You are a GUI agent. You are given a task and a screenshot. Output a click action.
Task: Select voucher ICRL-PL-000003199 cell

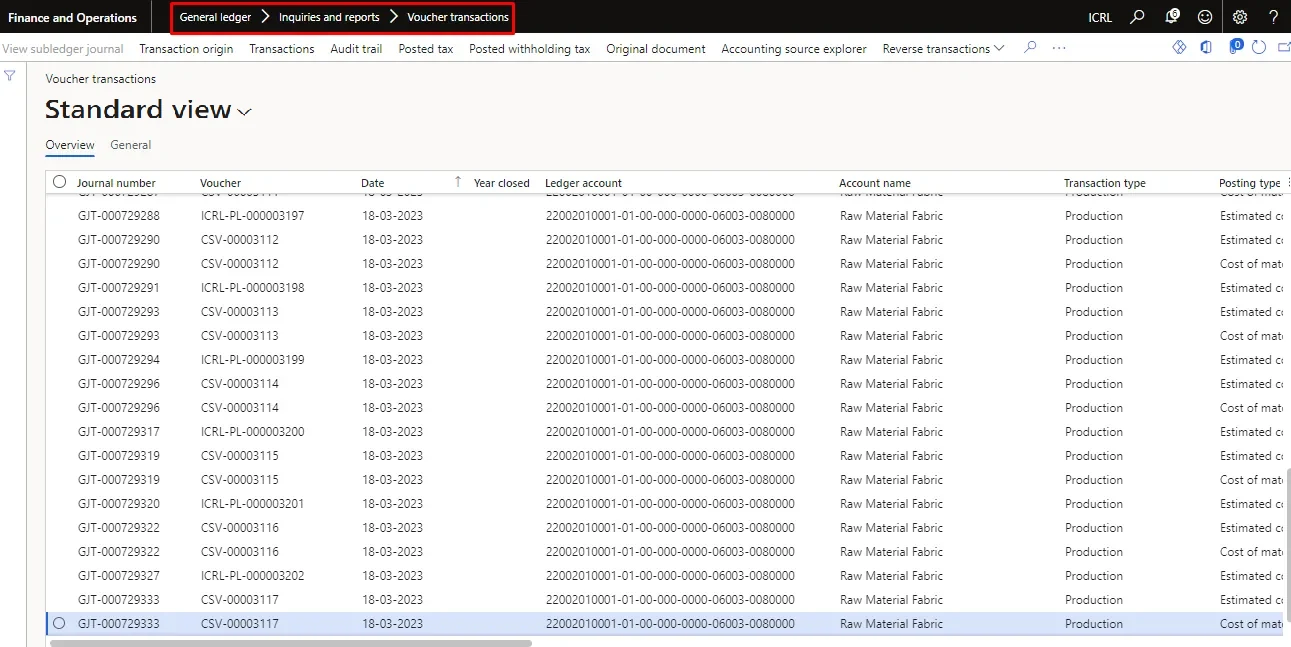coord(252,360)
